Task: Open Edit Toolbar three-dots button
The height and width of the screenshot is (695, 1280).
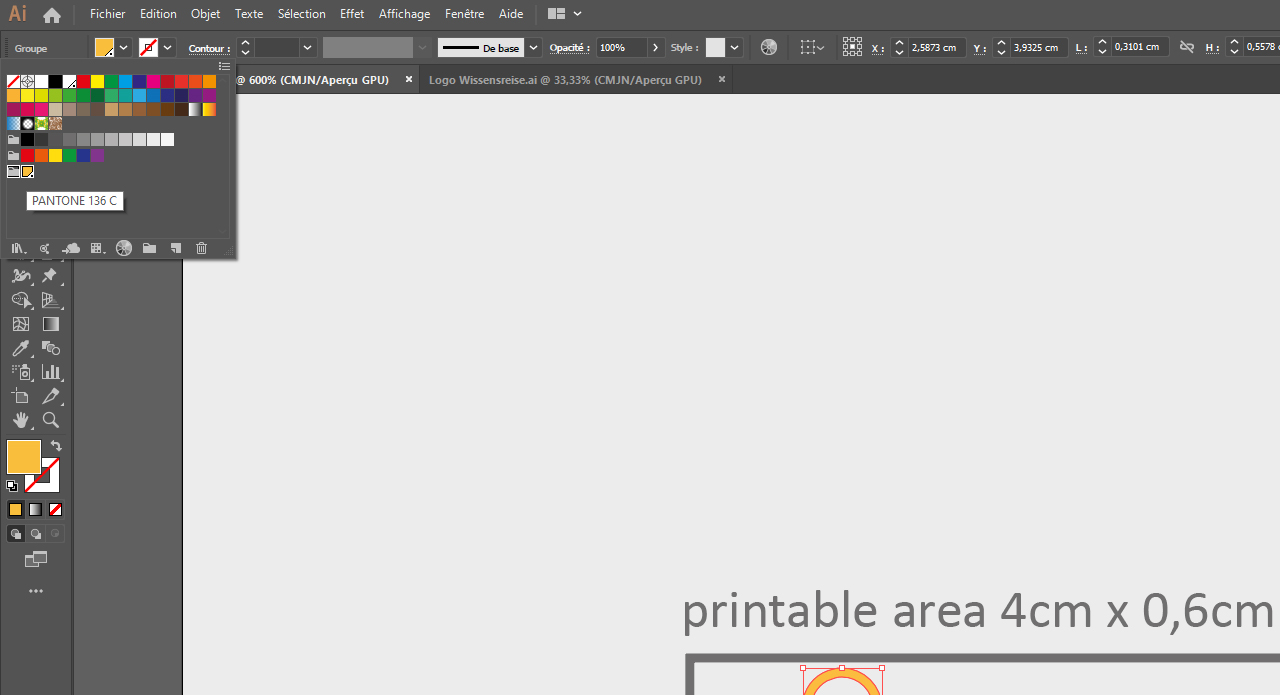Action: click(x=36, y=591)
